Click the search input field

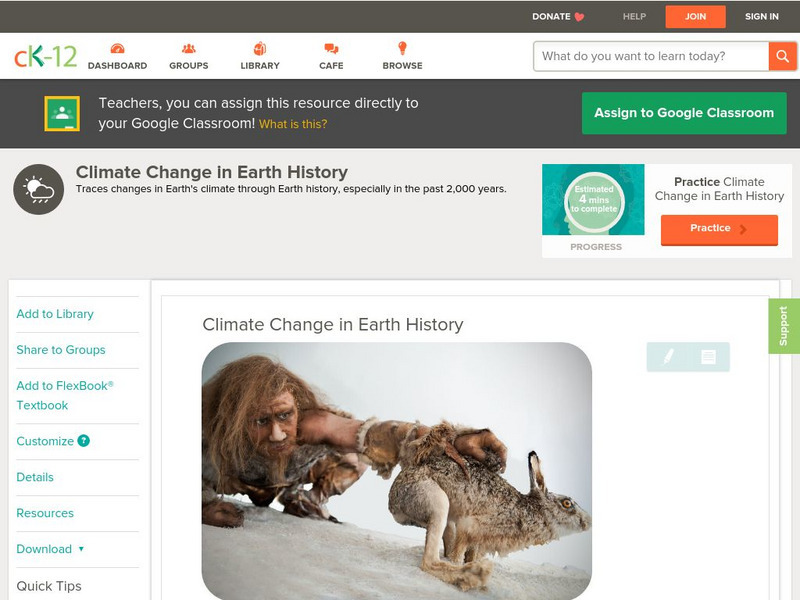point(651,56)
